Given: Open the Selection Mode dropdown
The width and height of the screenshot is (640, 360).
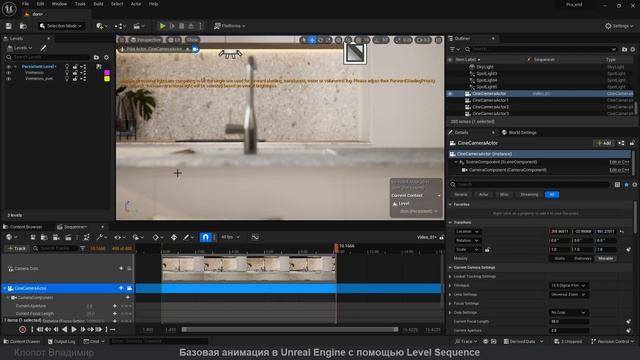Looking at the screenshot, I should [x=61, y=26].
